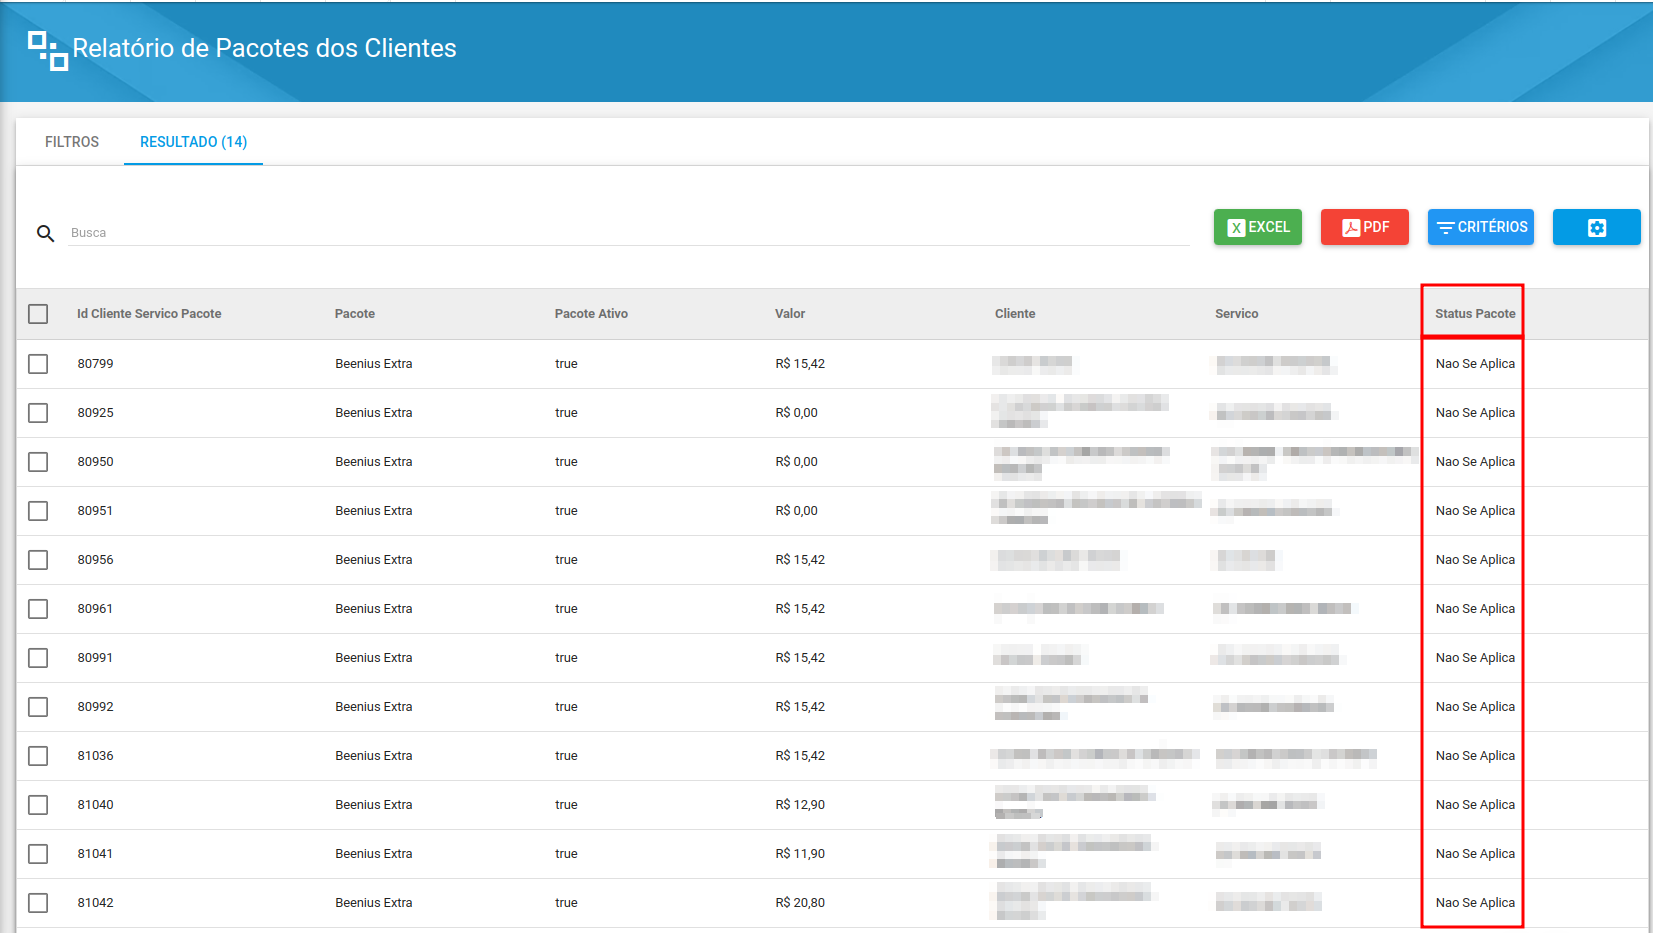
Task: Check the row 80961 checkbox
Action: coord(38,609)
